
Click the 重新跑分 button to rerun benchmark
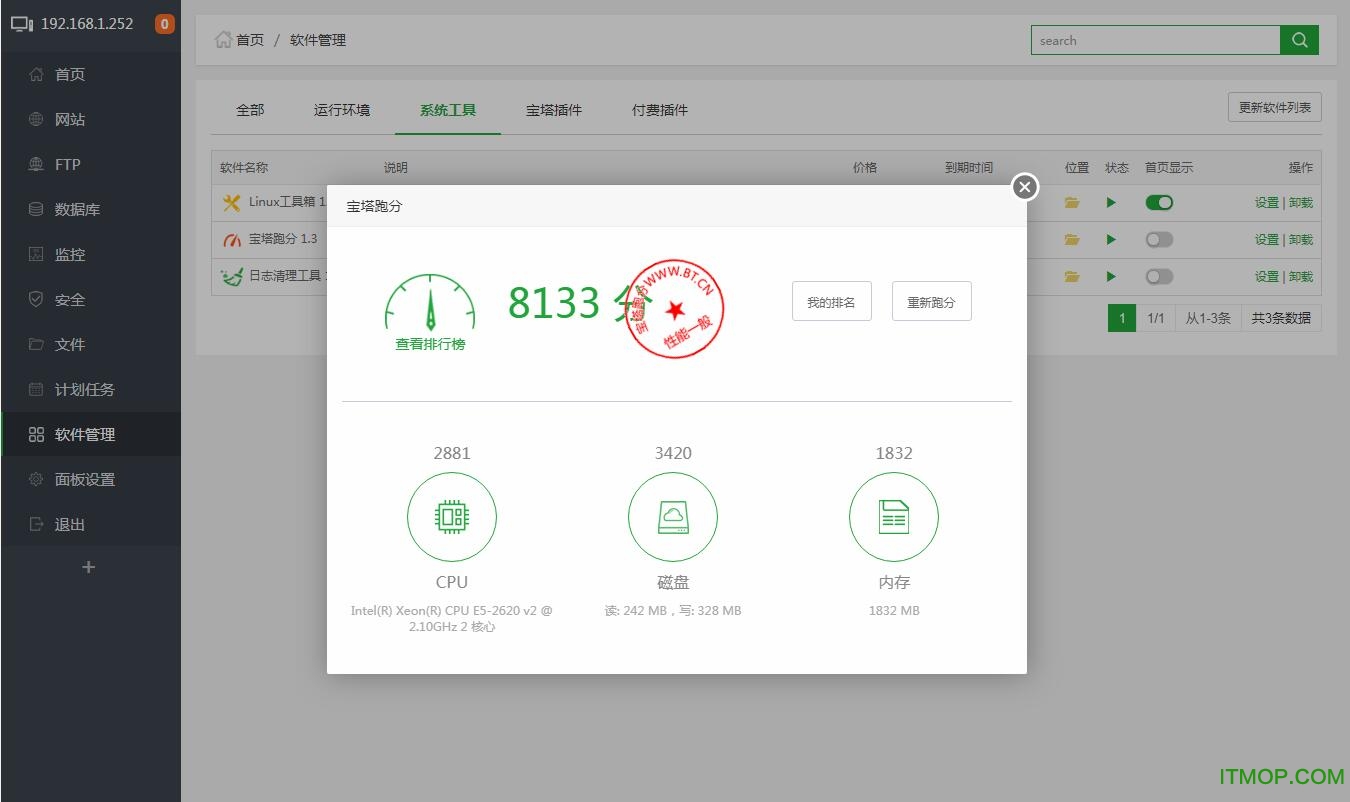(931, 300)
